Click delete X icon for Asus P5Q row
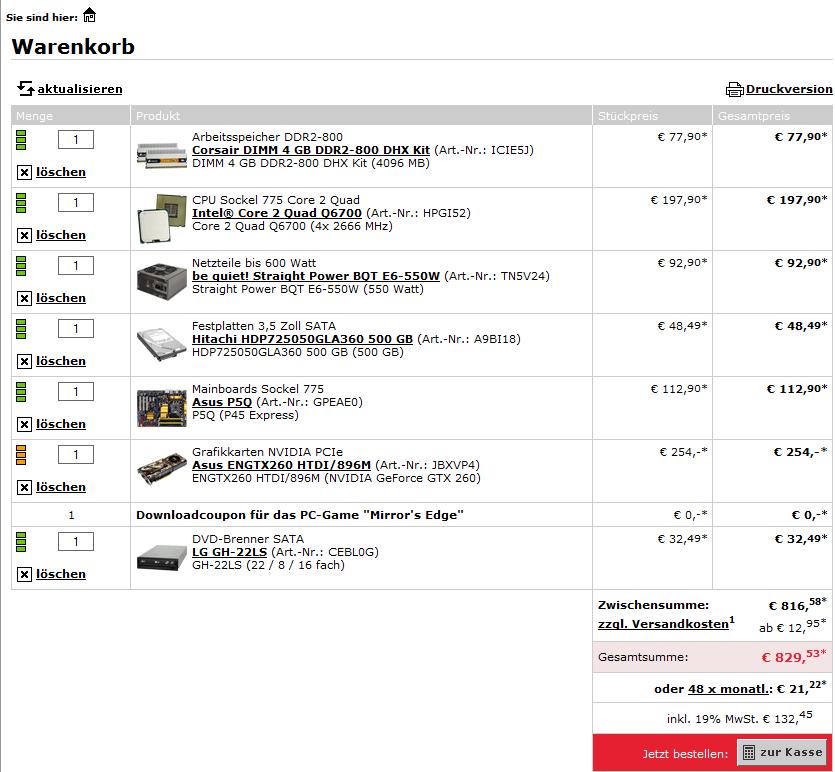The width and height of the screenshot is (835, 772). tap(24, 424)
